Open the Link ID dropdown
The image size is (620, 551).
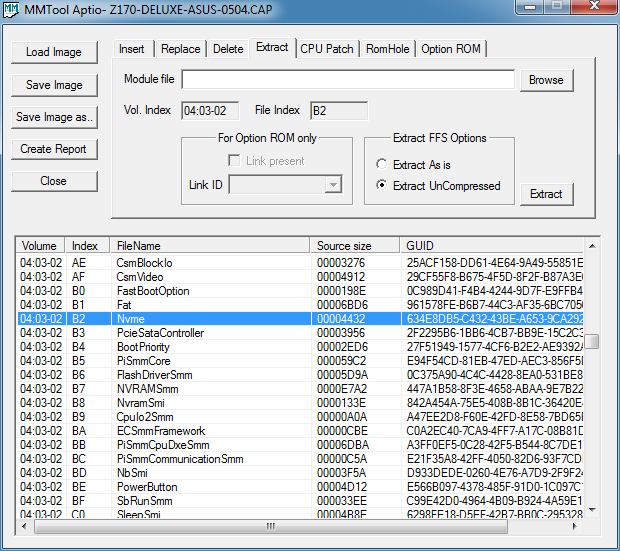(x=333, y=185)
